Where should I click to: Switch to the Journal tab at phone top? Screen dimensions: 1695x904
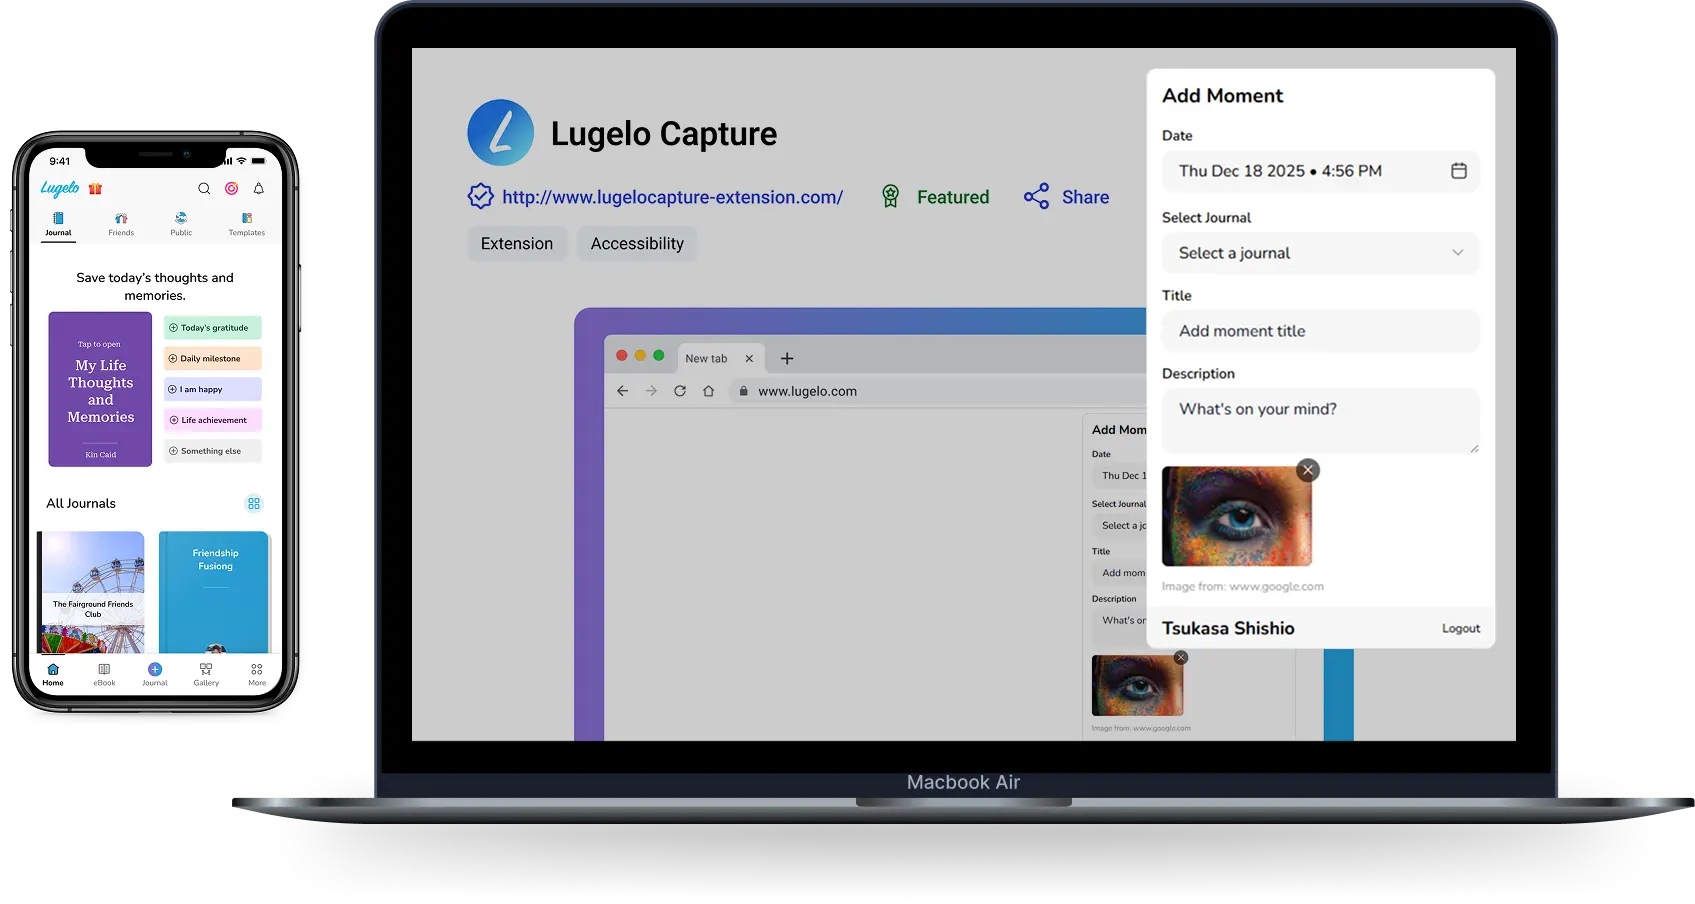tap(58, 224)
